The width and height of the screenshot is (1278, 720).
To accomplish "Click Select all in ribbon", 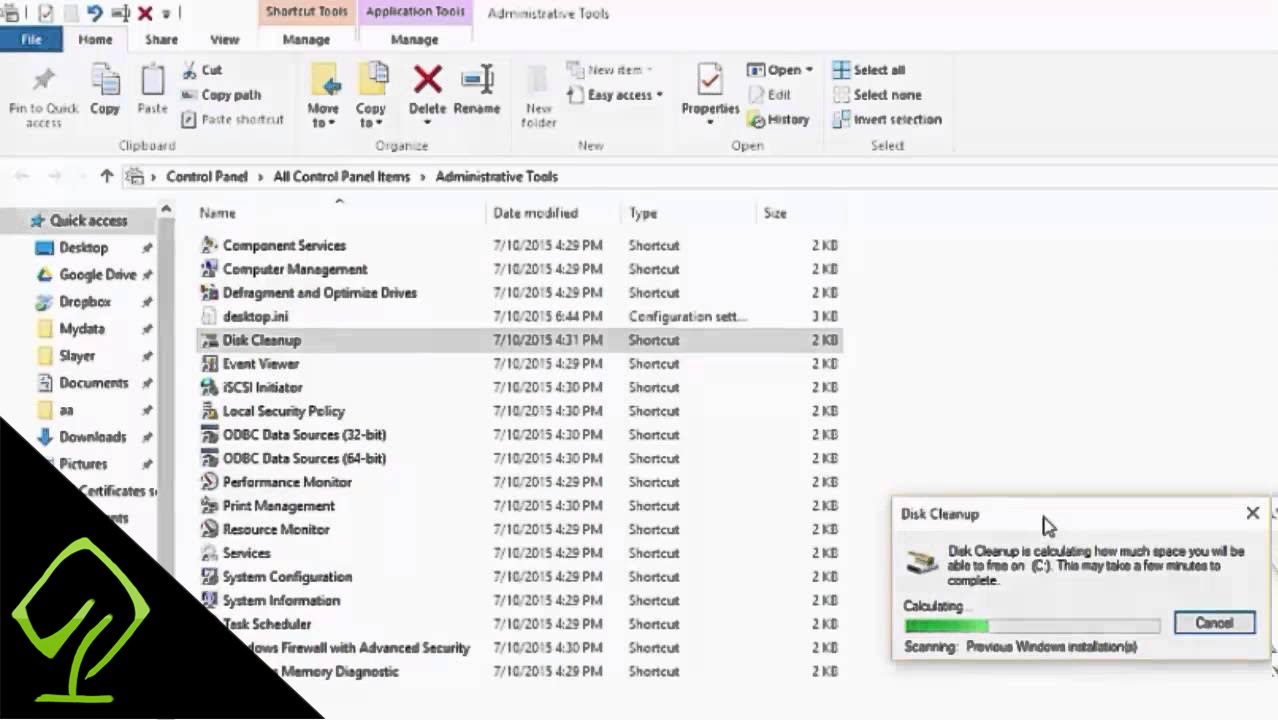I will click(868, 70).
